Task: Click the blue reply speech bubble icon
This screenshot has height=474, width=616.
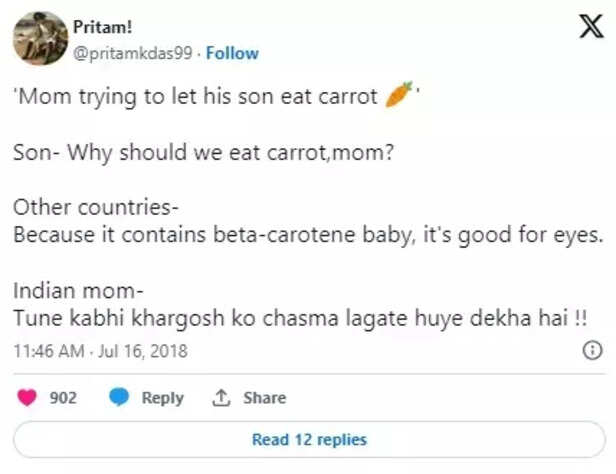Action: [119, 397]
